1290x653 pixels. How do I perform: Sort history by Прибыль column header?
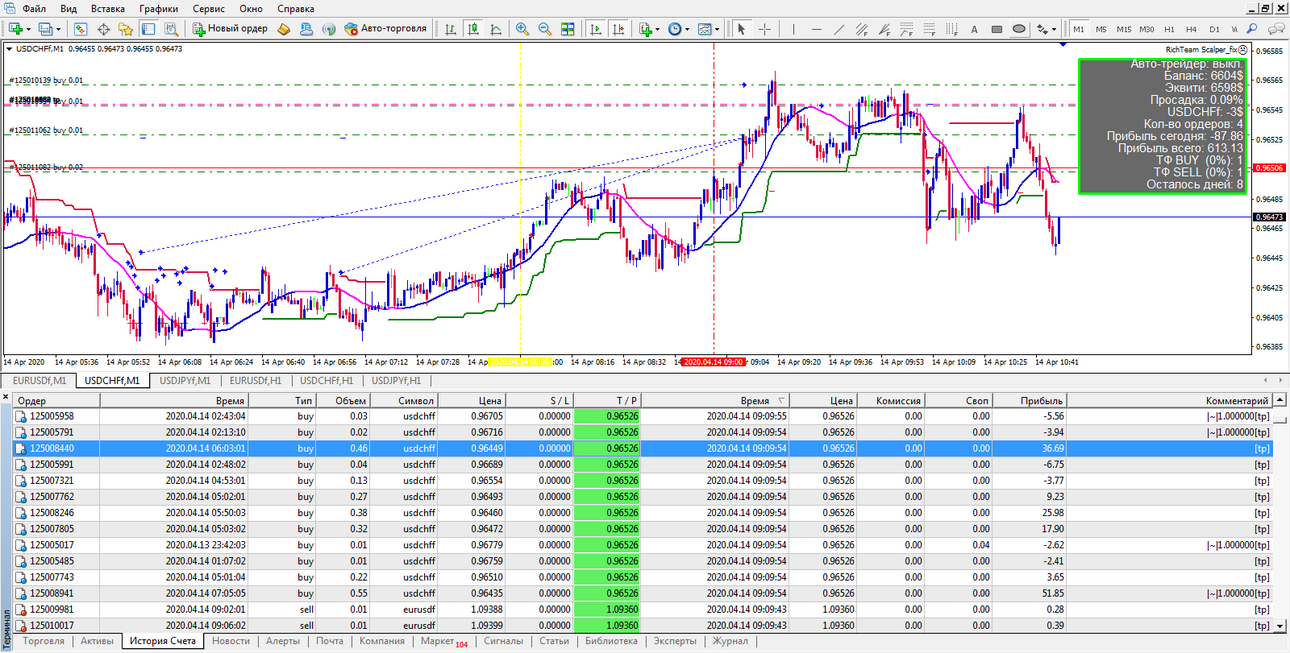click(x=1041, y=400)
